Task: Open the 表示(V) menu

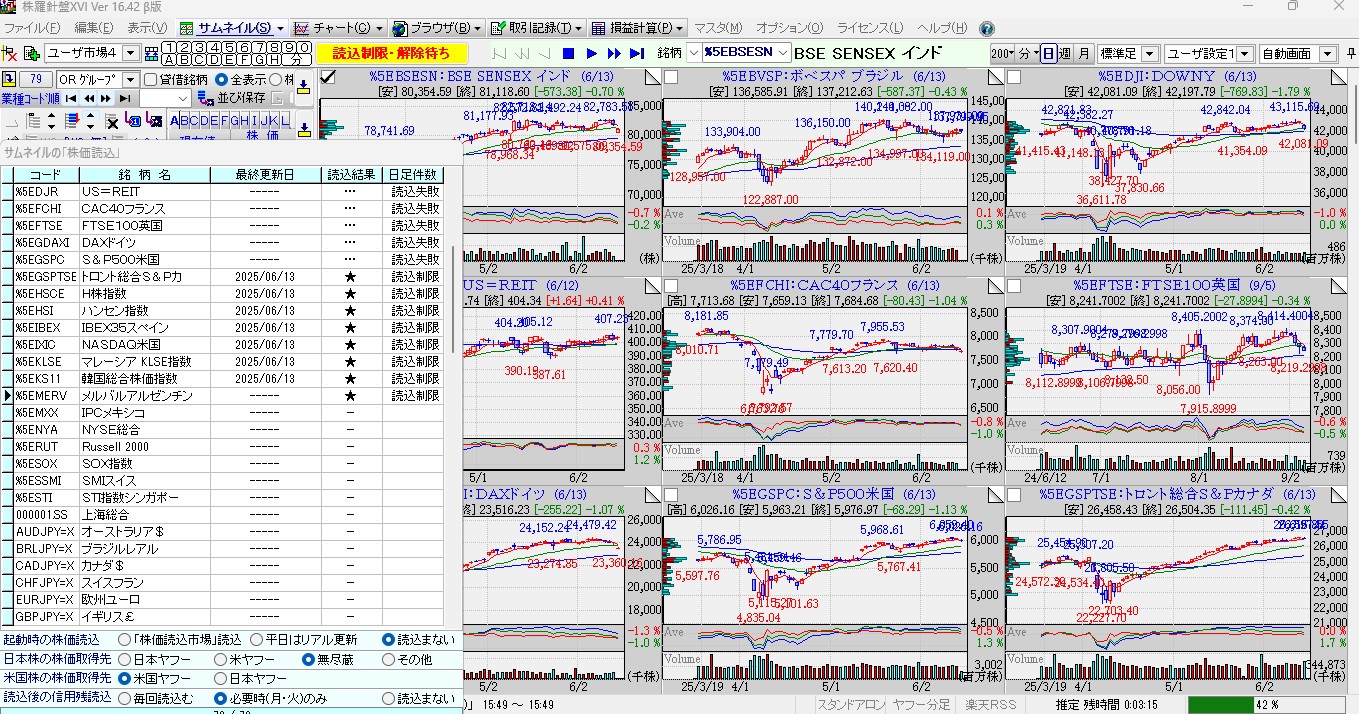Action: pos(148,28)
